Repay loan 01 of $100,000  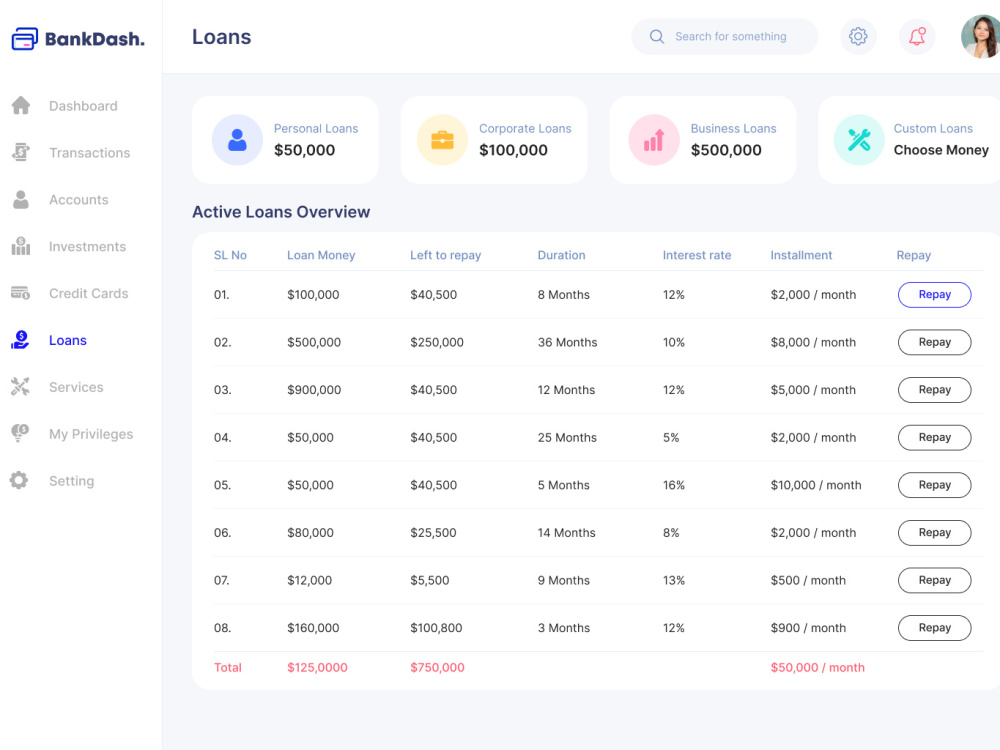point(934,295)
